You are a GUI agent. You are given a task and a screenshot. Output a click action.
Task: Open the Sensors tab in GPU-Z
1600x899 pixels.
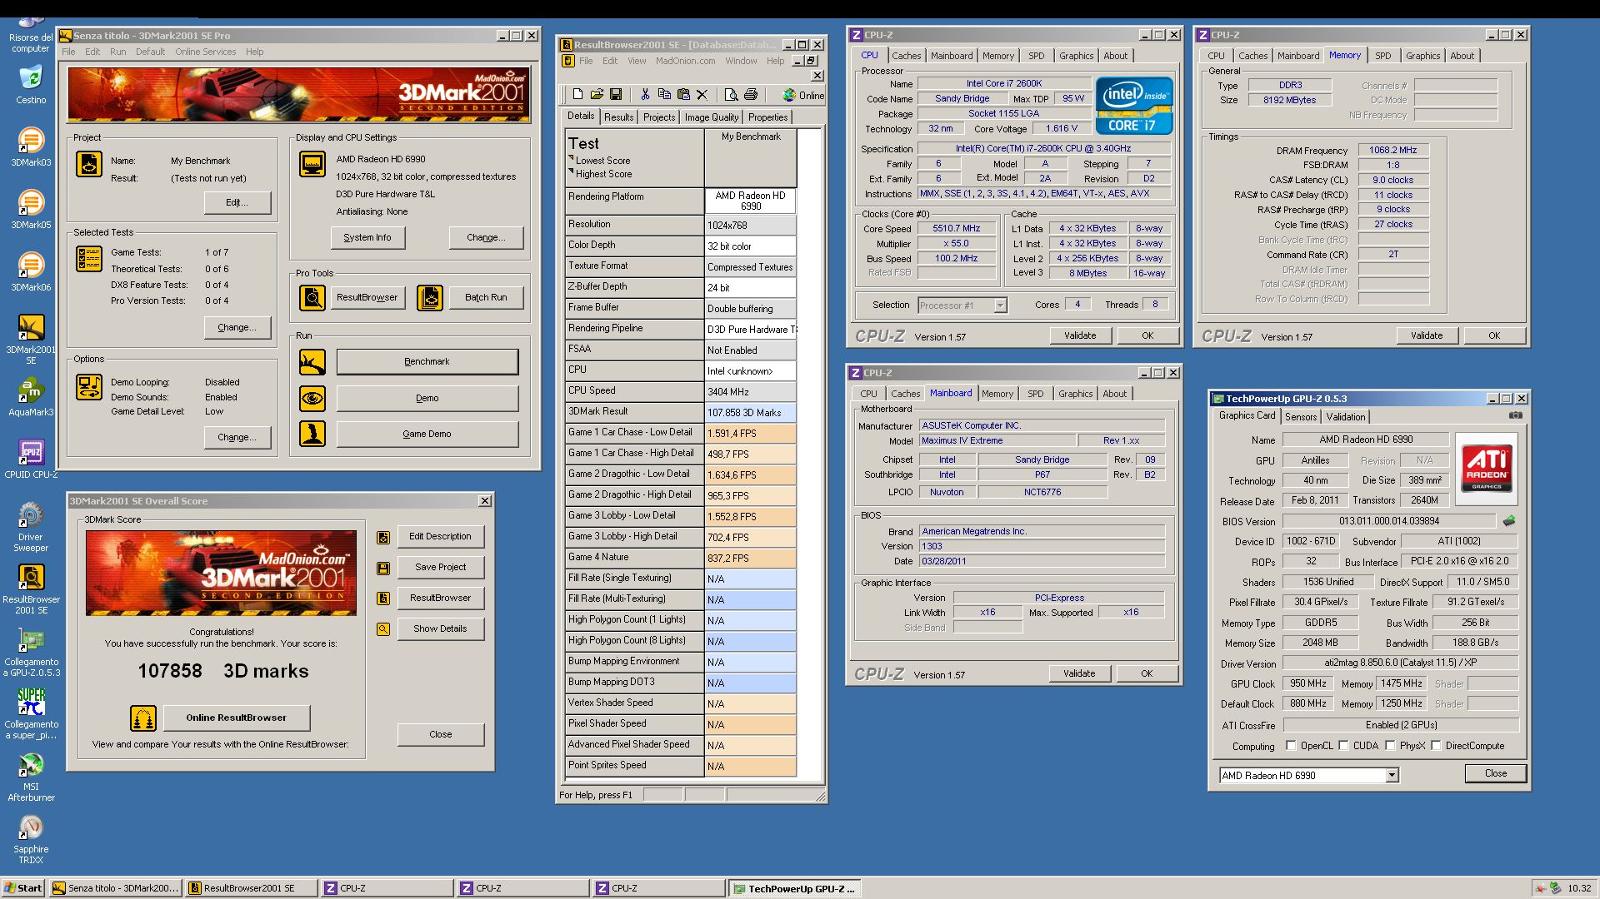[x=1301, y=417]
